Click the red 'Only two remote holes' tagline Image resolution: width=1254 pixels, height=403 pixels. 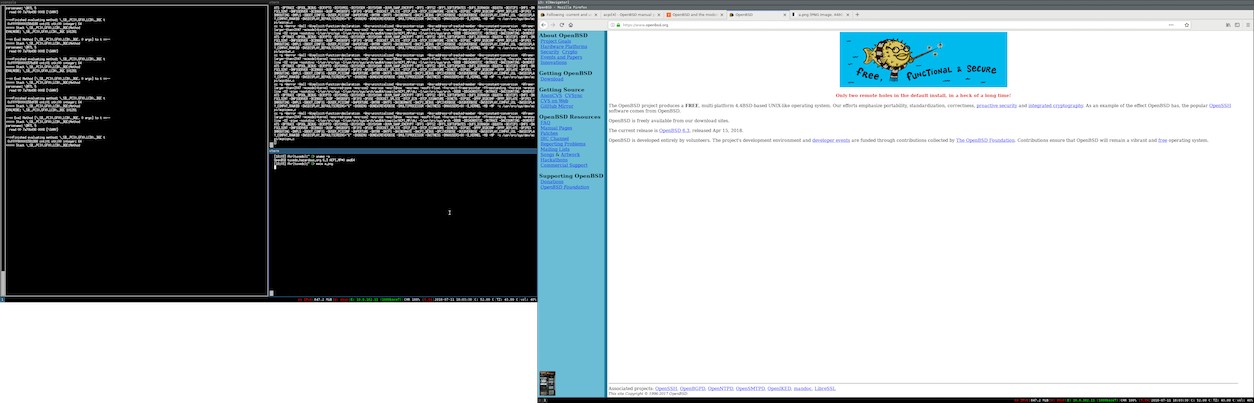(x=923, y=95)
